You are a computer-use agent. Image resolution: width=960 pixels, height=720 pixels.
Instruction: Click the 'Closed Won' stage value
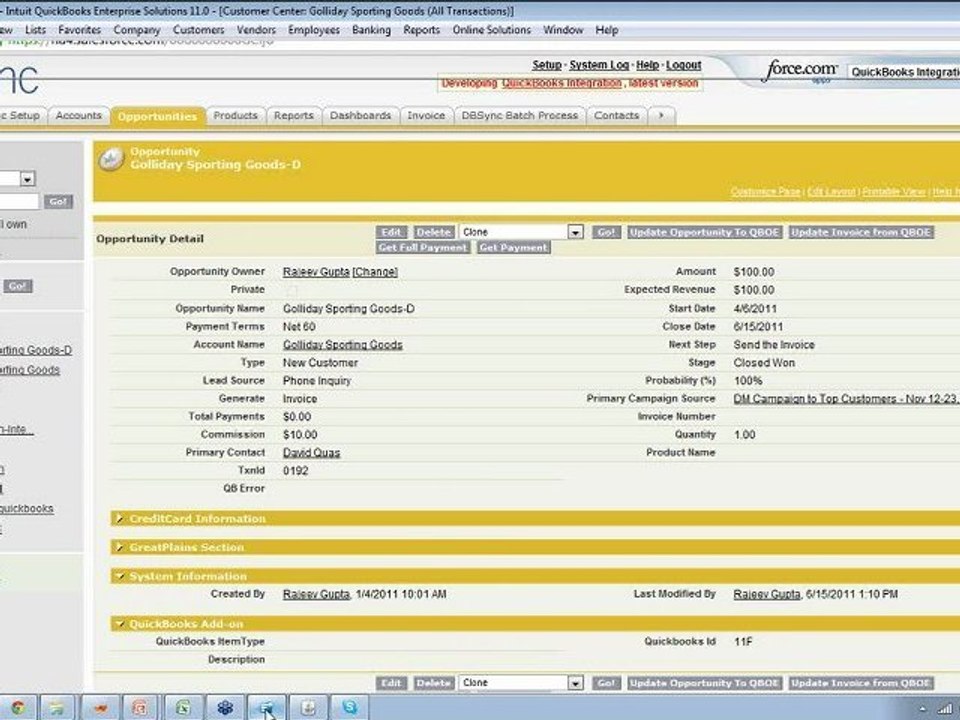click(764, 362)
